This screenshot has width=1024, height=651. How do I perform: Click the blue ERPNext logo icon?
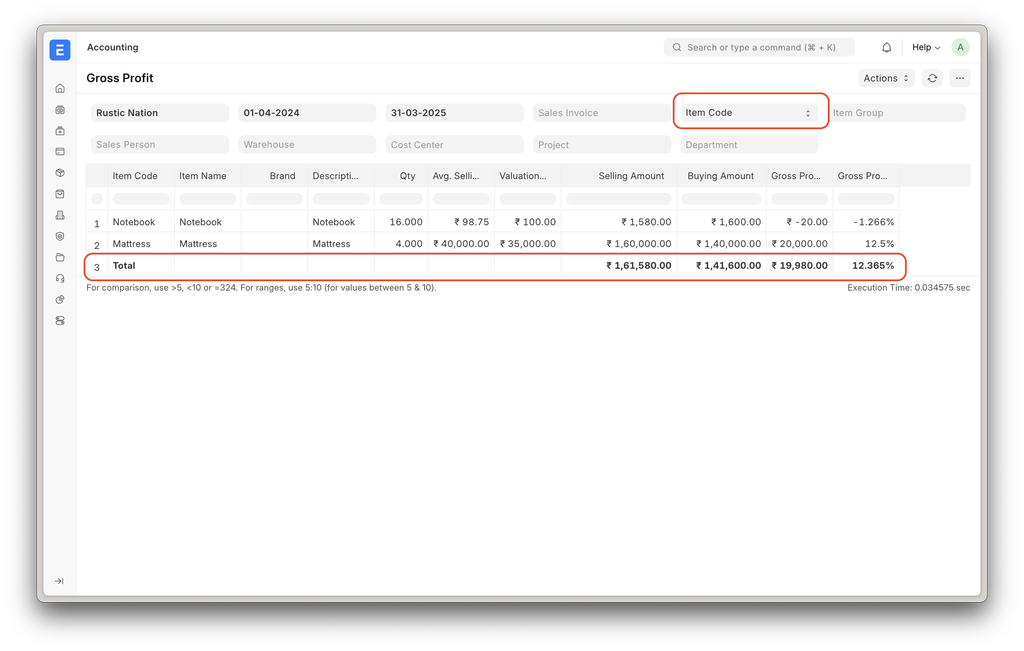click(60, 50)
